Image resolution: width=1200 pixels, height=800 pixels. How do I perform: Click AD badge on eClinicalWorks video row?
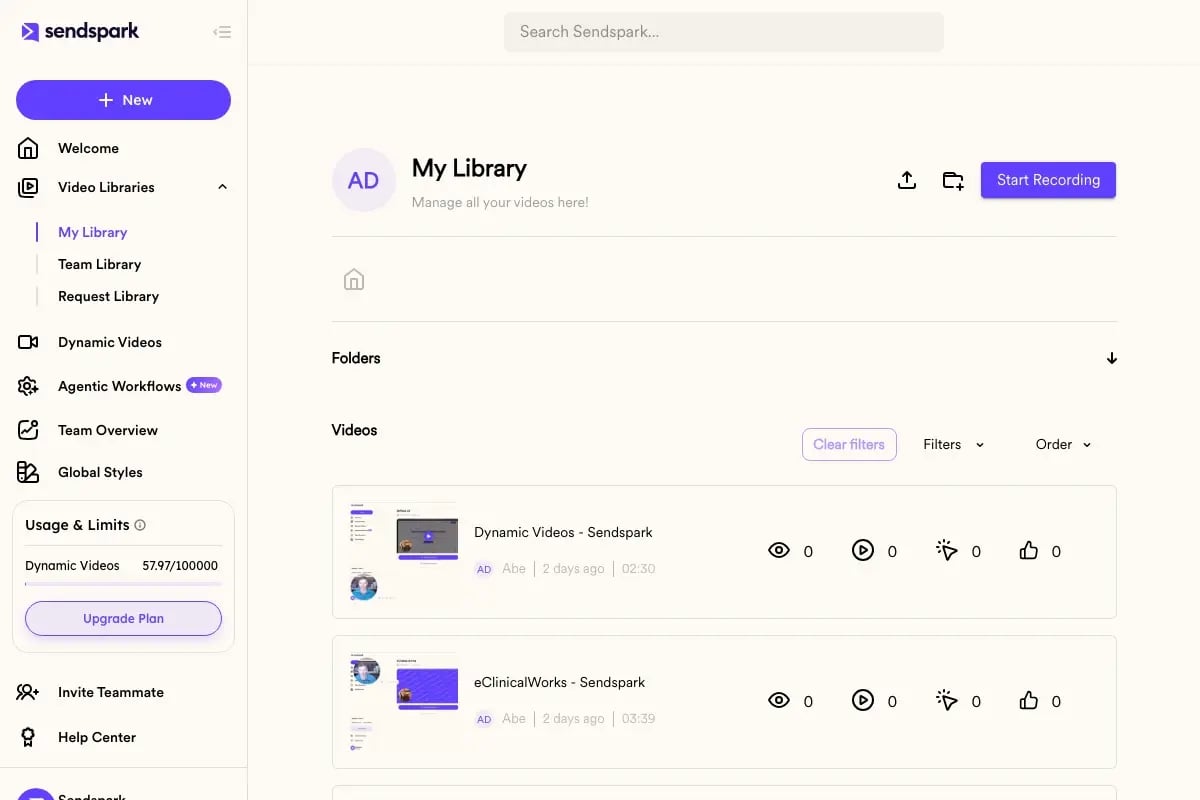pyautogui.click(x=484, y=719)
